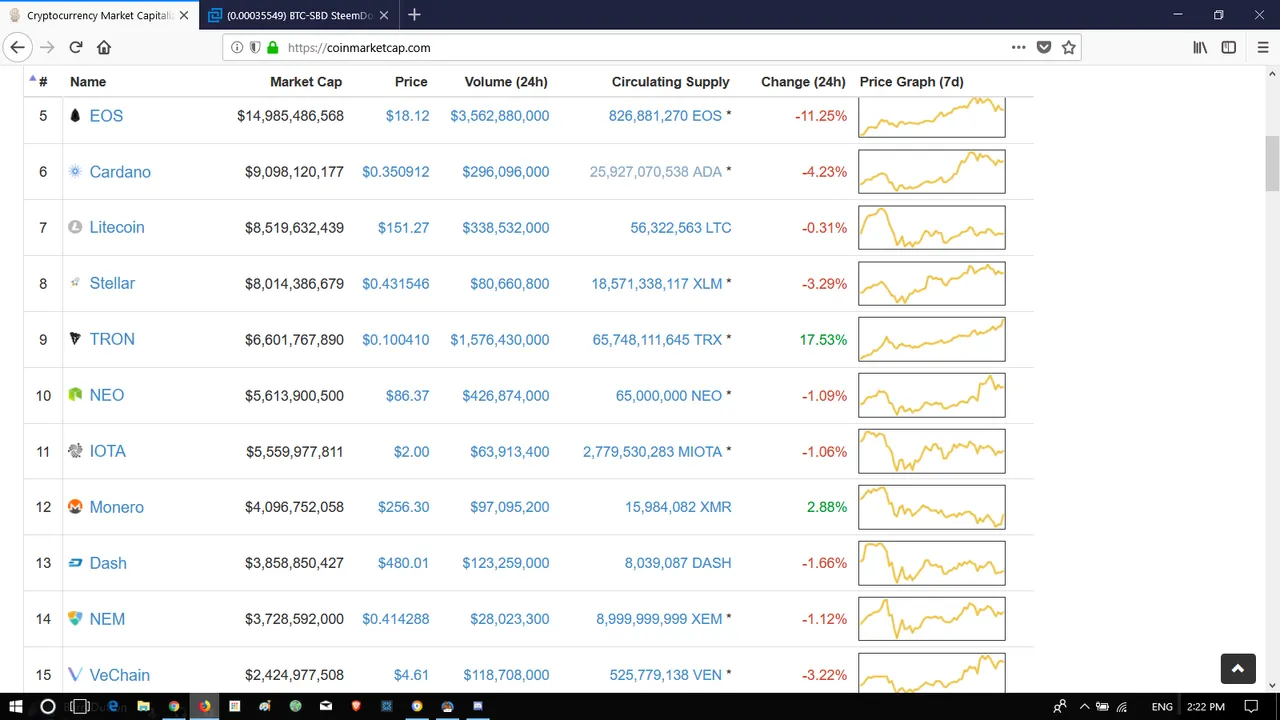
Task: Click the EOS price $18.12
Action: click(x=408, y=116)
